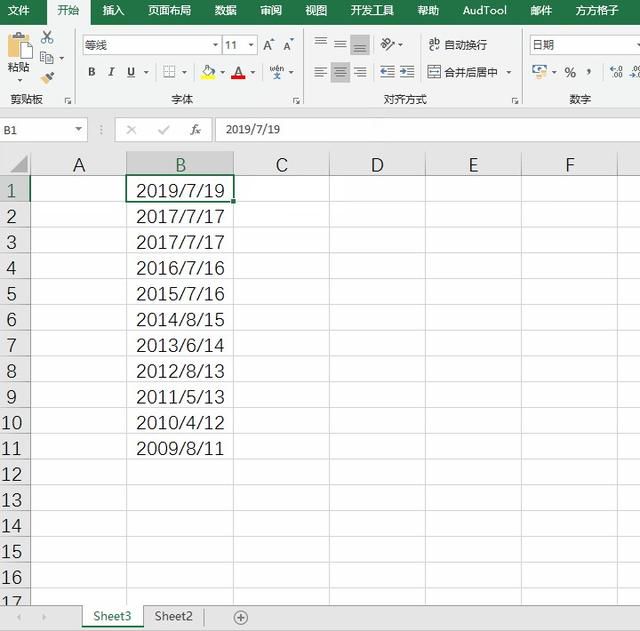Open the 方方格子 ribbon tab
The width and height of the screenshot is (640, 631).
coord(597,10)
